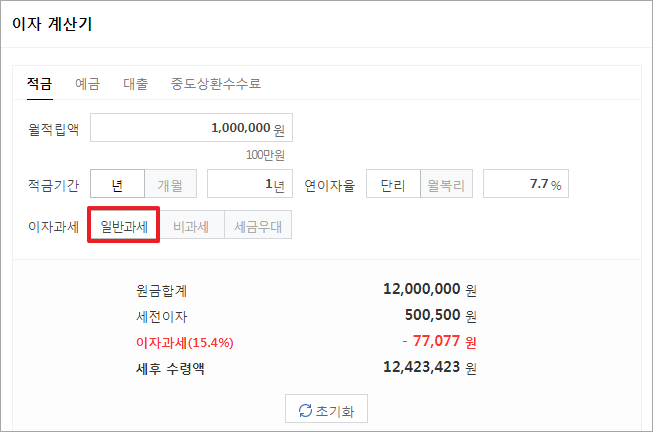Select 년 for the savings period unit

point(117,184)
